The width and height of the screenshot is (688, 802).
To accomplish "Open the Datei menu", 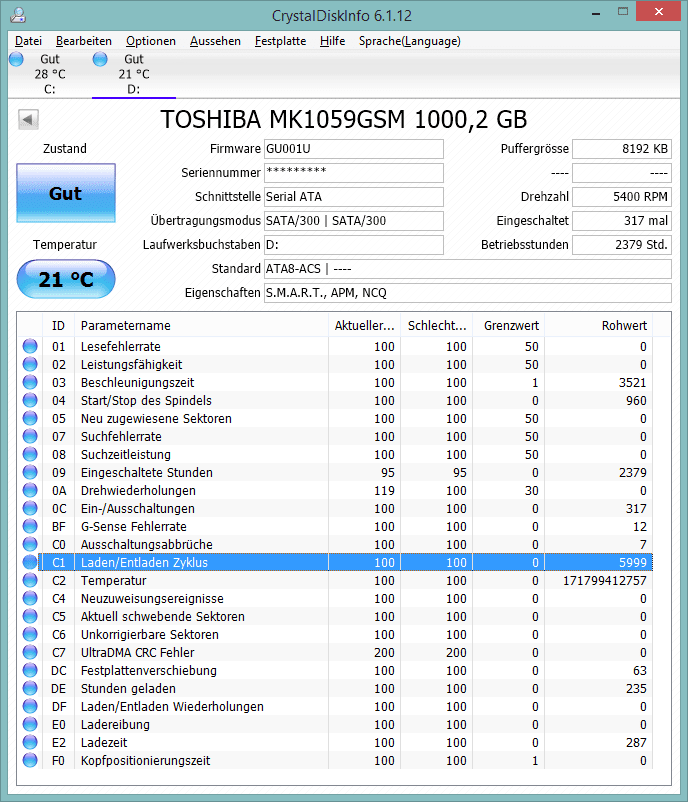I will click(x=28, y=41).
